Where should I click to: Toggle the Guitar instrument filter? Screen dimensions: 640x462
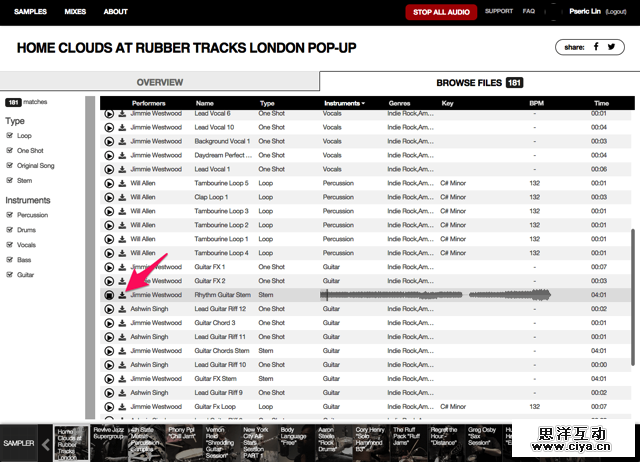click(10, 275)
